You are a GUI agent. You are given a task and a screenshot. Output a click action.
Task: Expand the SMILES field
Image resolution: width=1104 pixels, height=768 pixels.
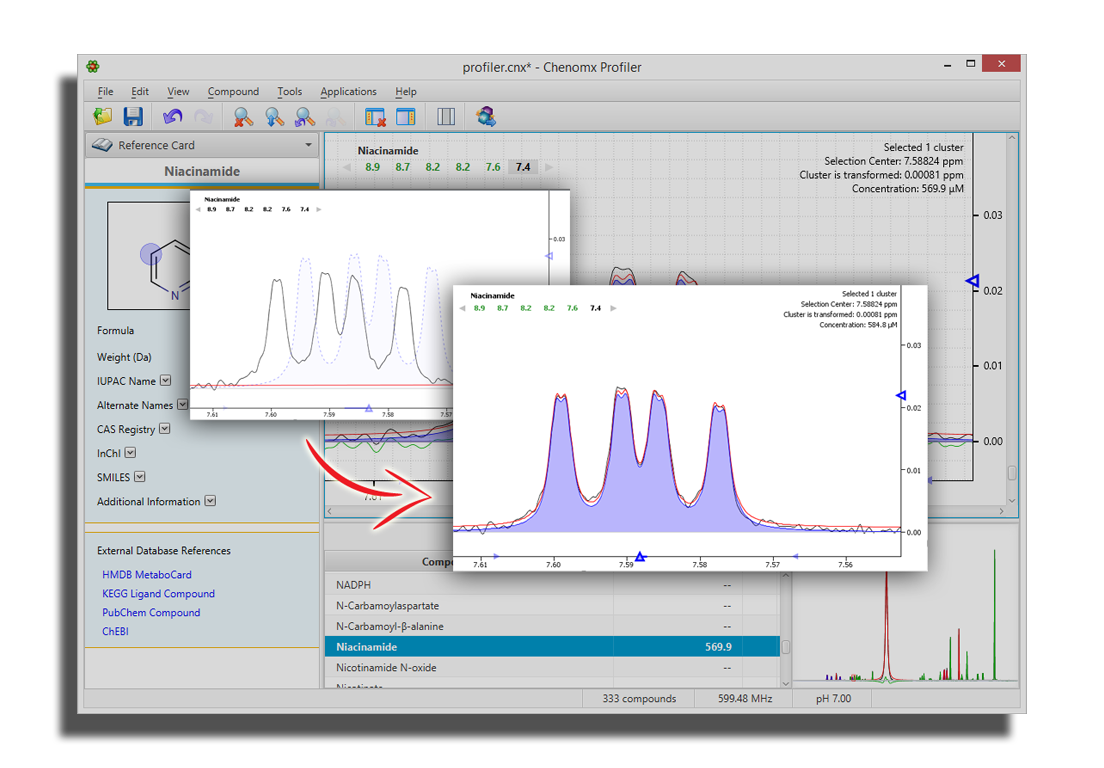tap(139, 477)
